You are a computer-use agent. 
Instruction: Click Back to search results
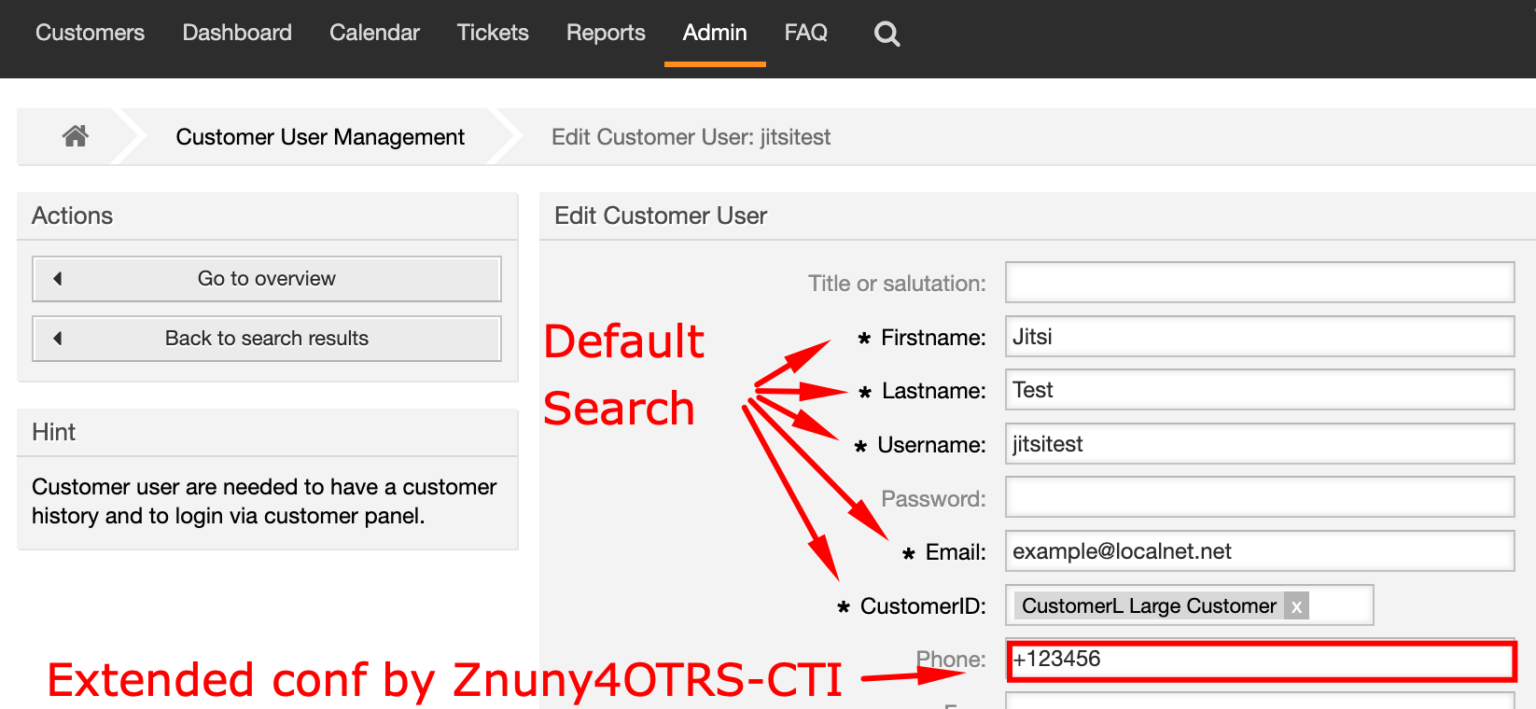[266, 339]
